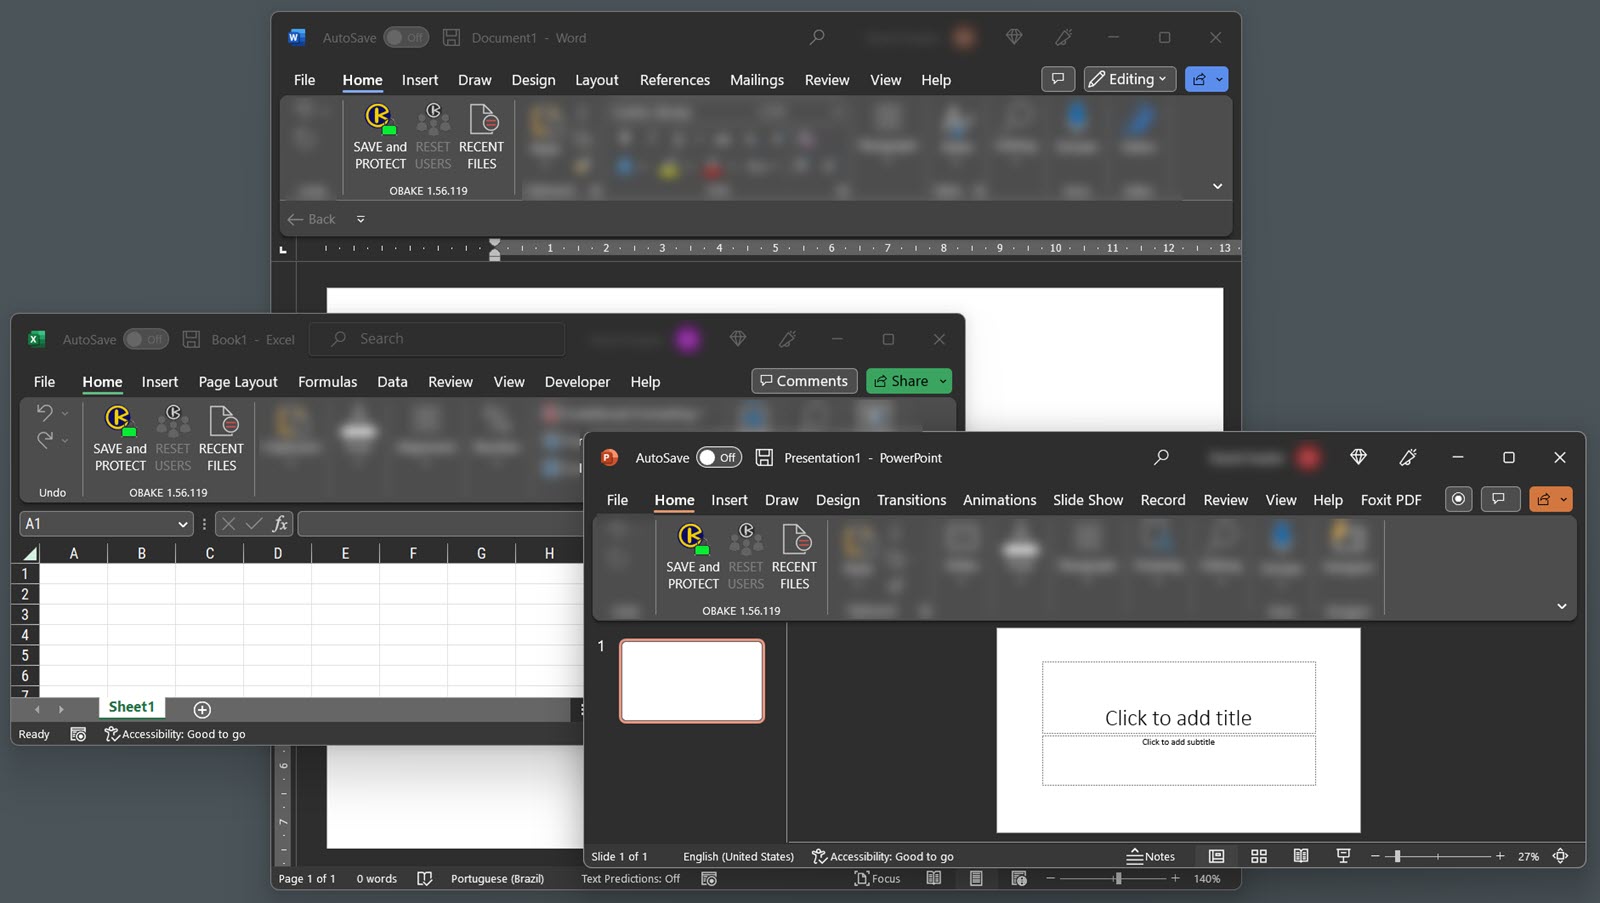1600x903 pixels.
Task: Click Excel Undo arrow icon
Action: point(44,412)
